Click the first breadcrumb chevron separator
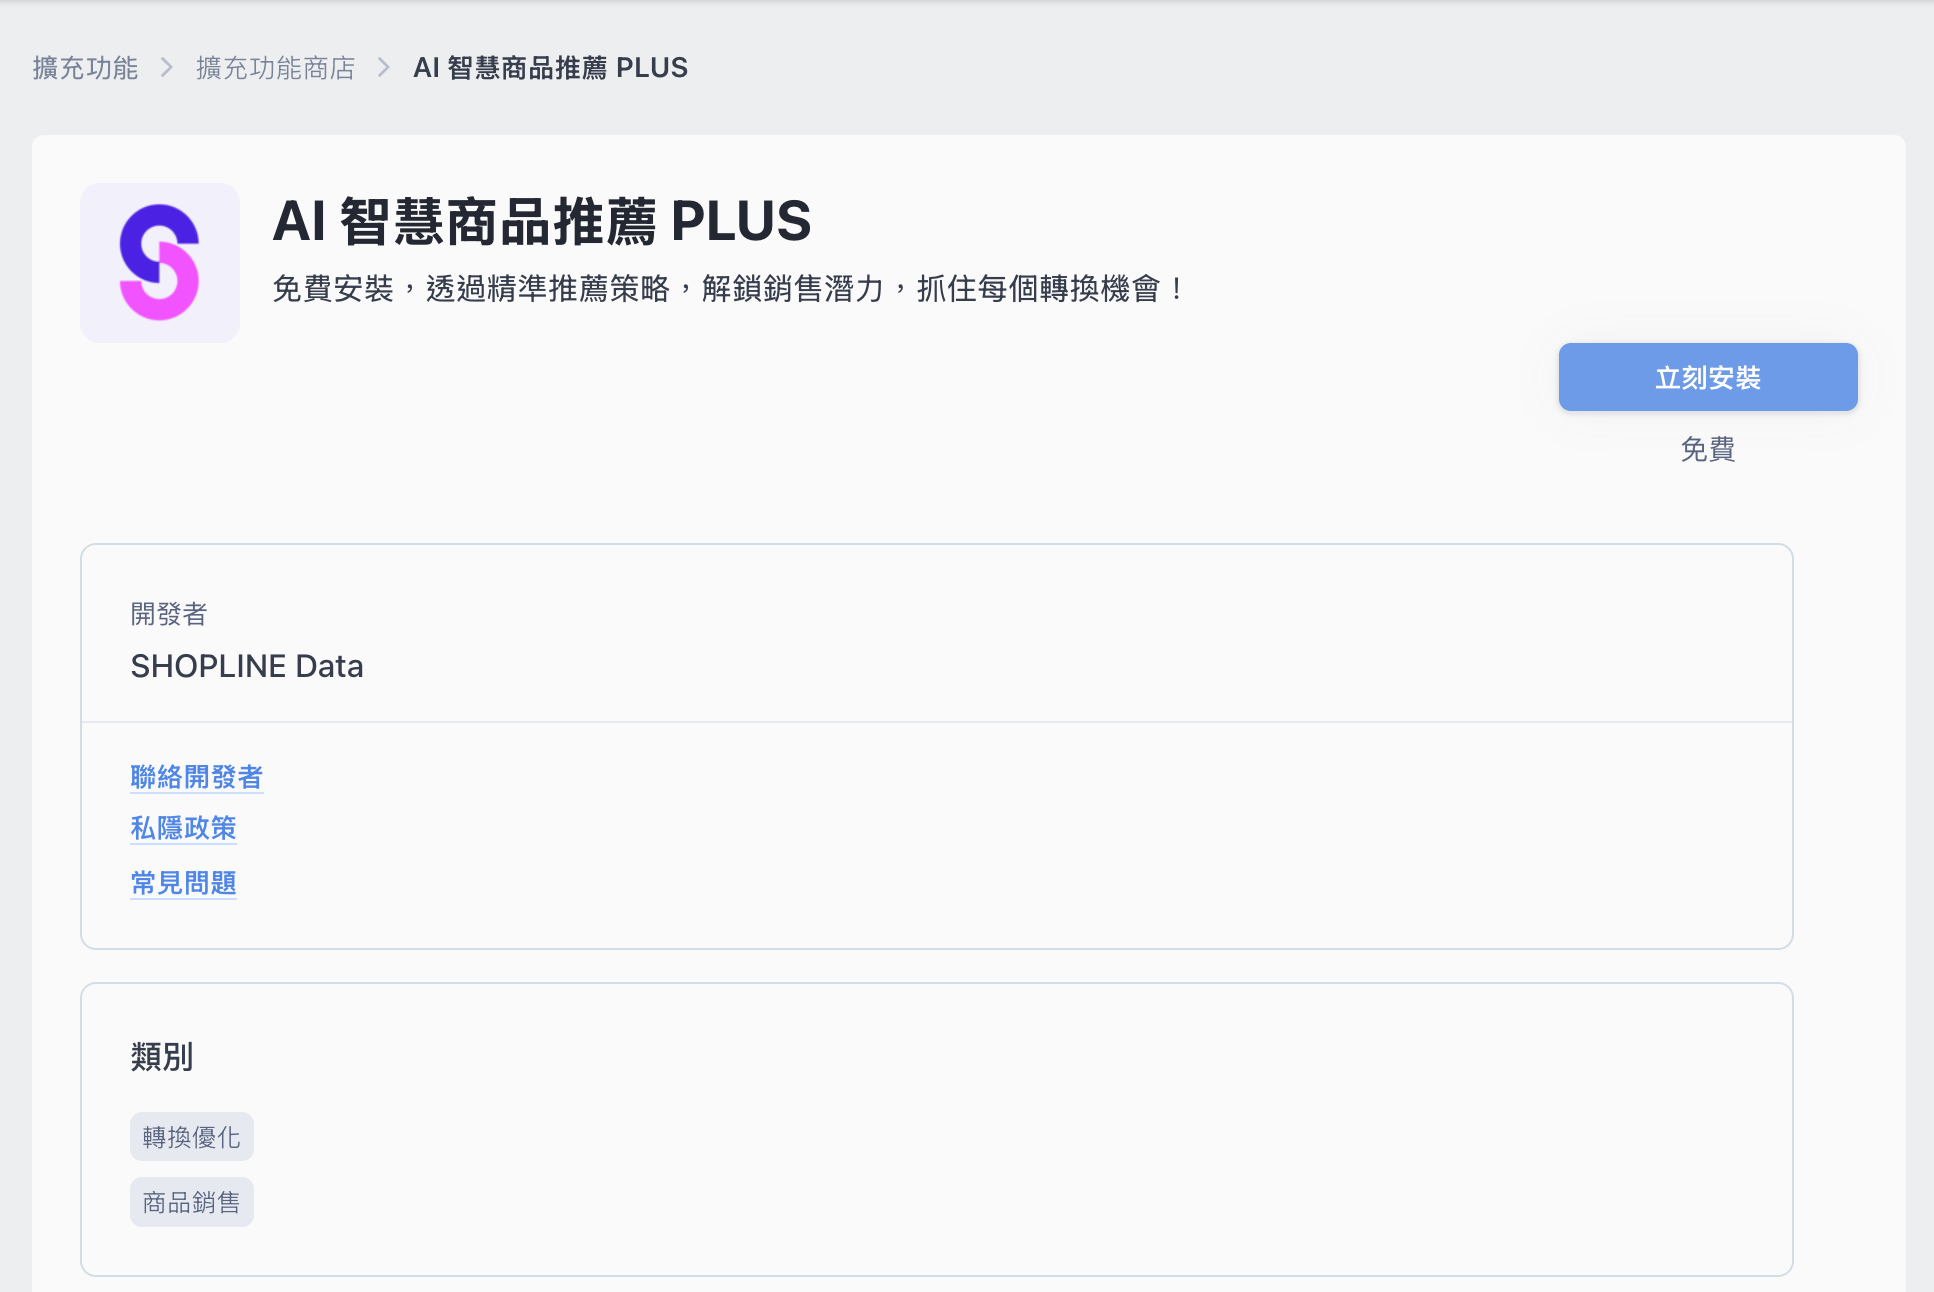The height and width of the screenshot is (1292, 1934). pyautogui.click(x=167, y=68)
